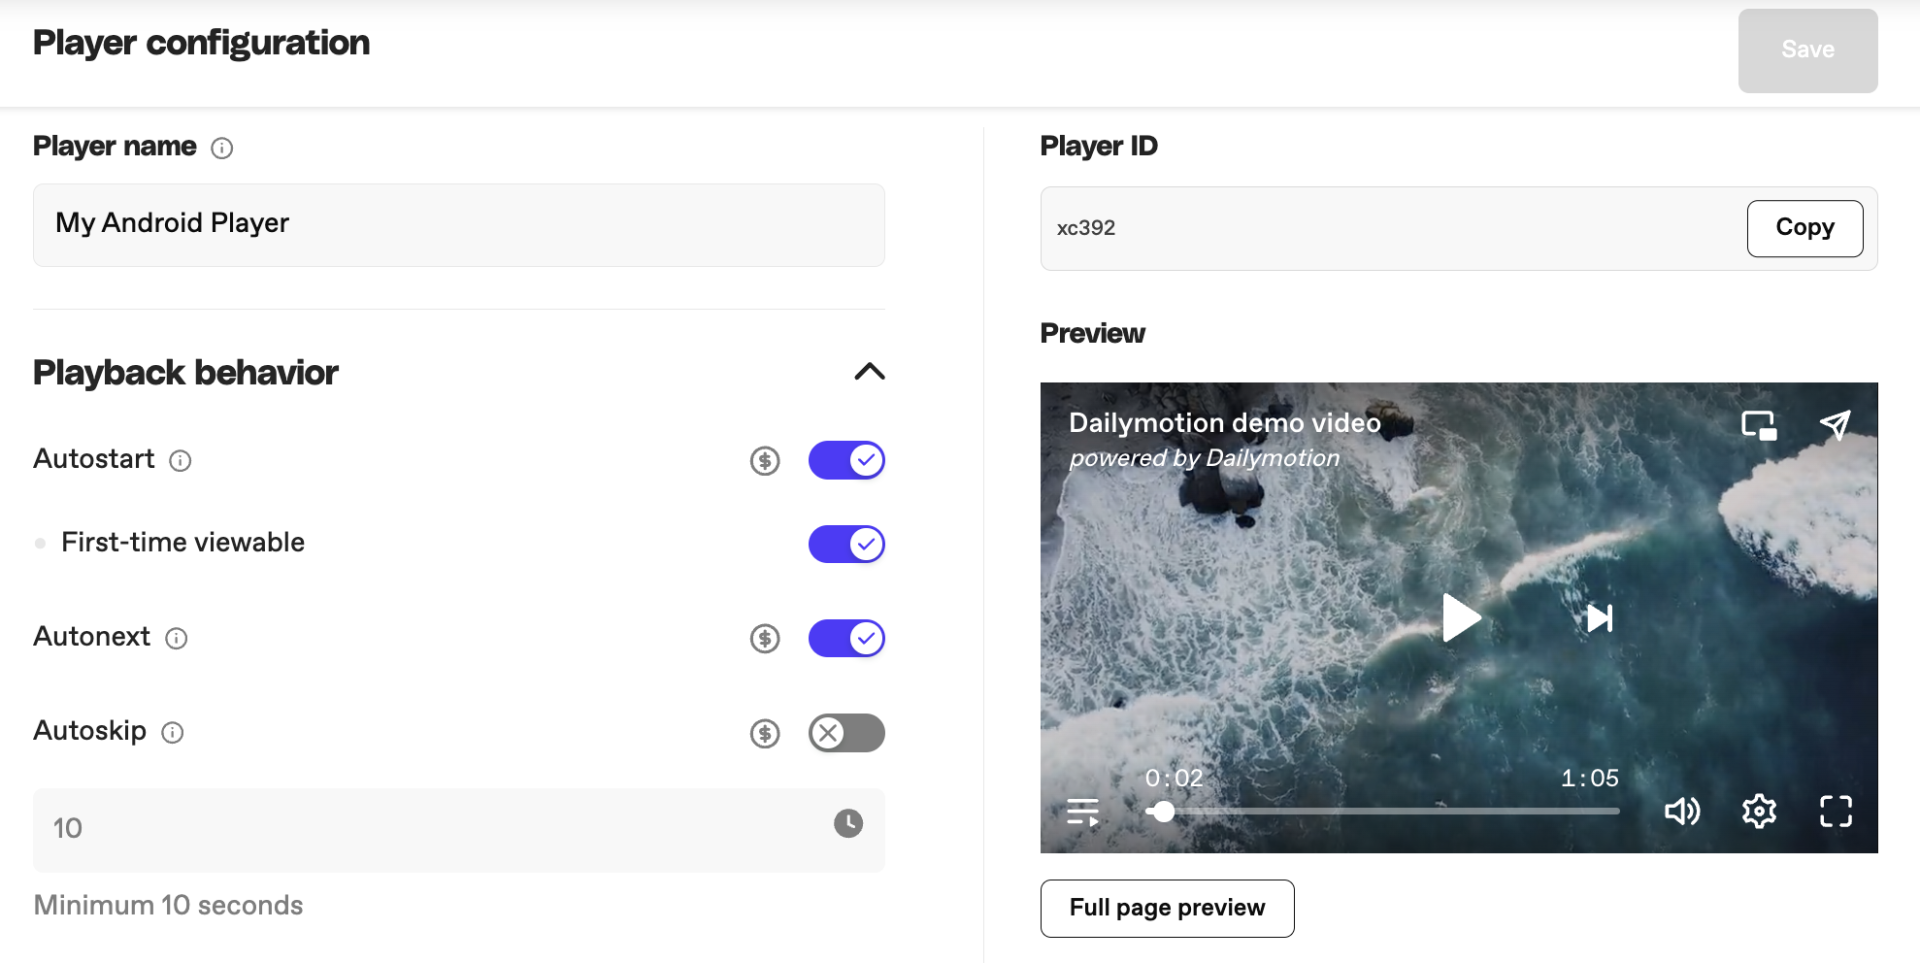Click the monetization icon next to Autostart

pyautogui.click(x=764, y=460)
